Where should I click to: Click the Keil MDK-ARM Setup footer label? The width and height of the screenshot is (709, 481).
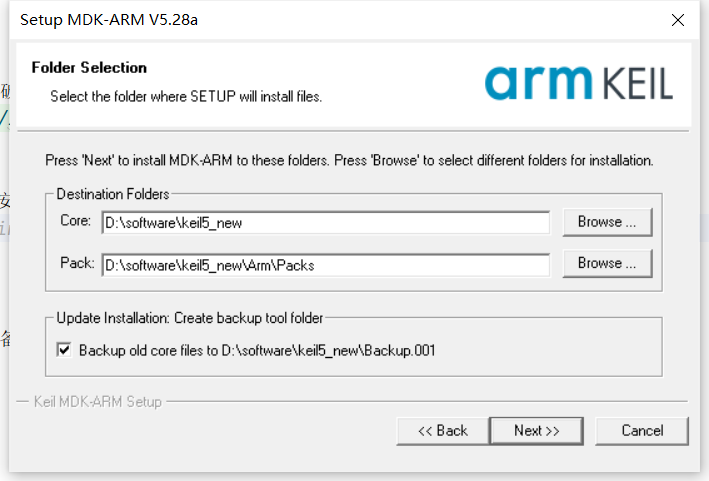coord(98,401)
